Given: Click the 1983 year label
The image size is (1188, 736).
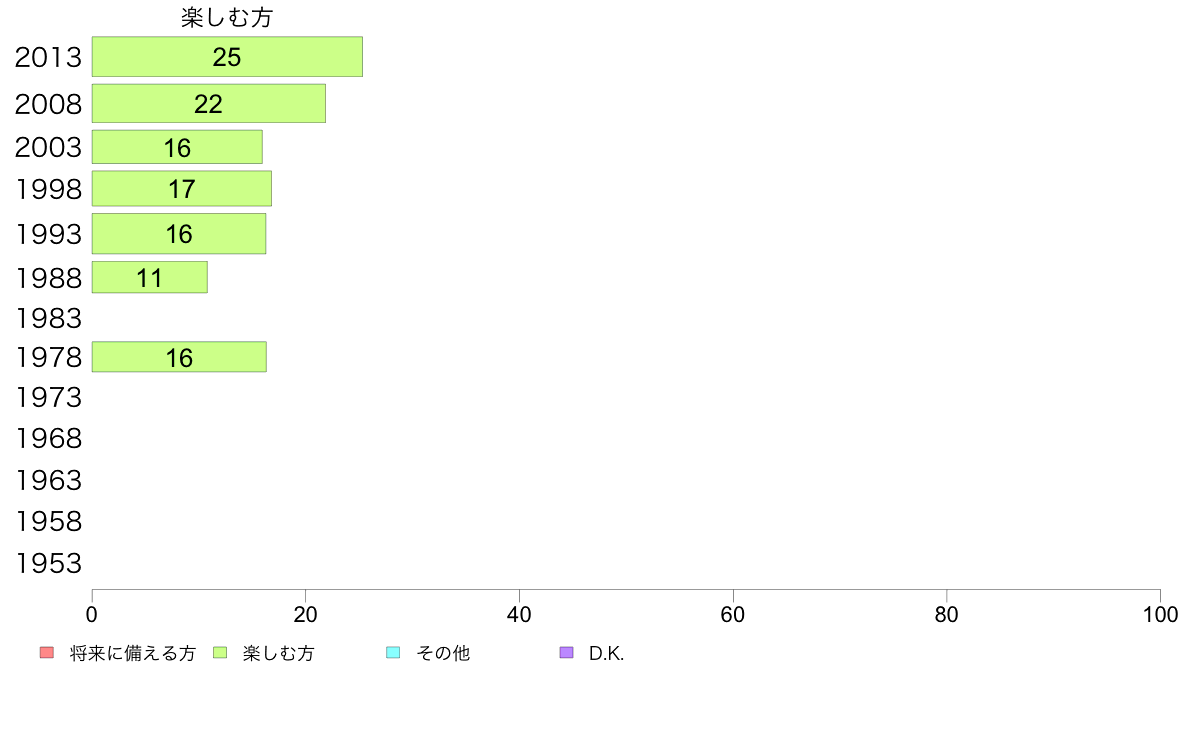Looking at the screenshot, I should (x=48, y=318).
